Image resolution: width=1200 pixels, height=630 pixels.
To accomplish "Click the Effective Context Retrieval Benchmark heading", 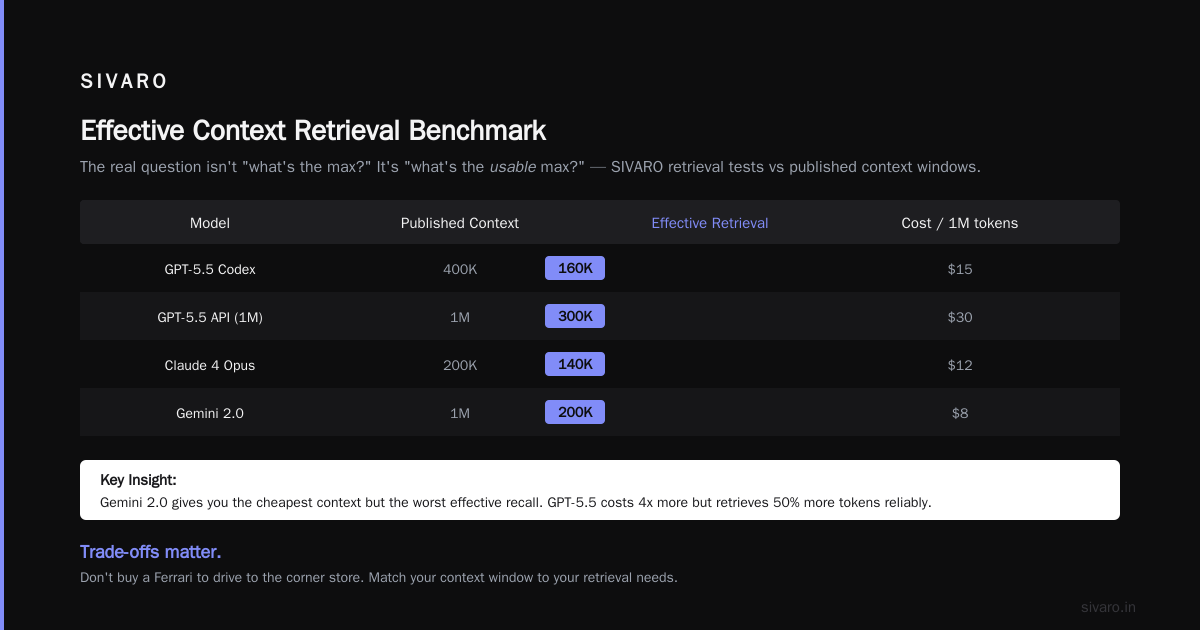I will pyautogui.click(x=313, y=131).
